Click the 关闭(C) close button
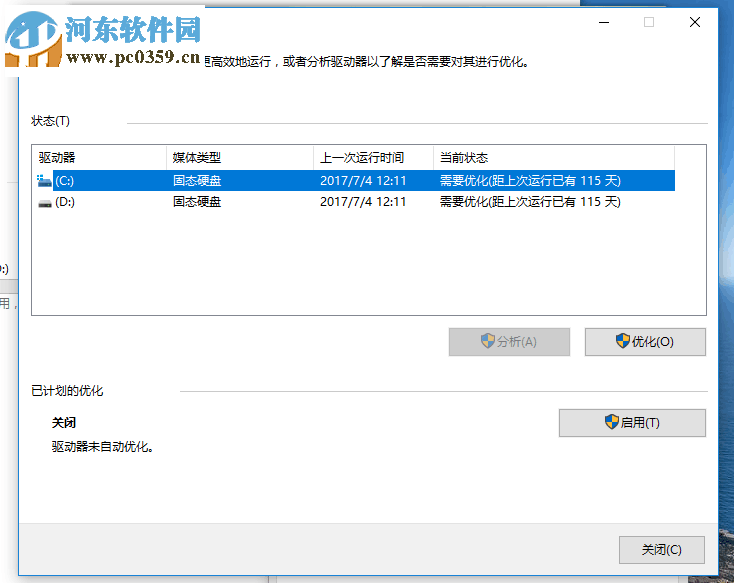This screenshot has height=583, width=734. click(661, 550)
